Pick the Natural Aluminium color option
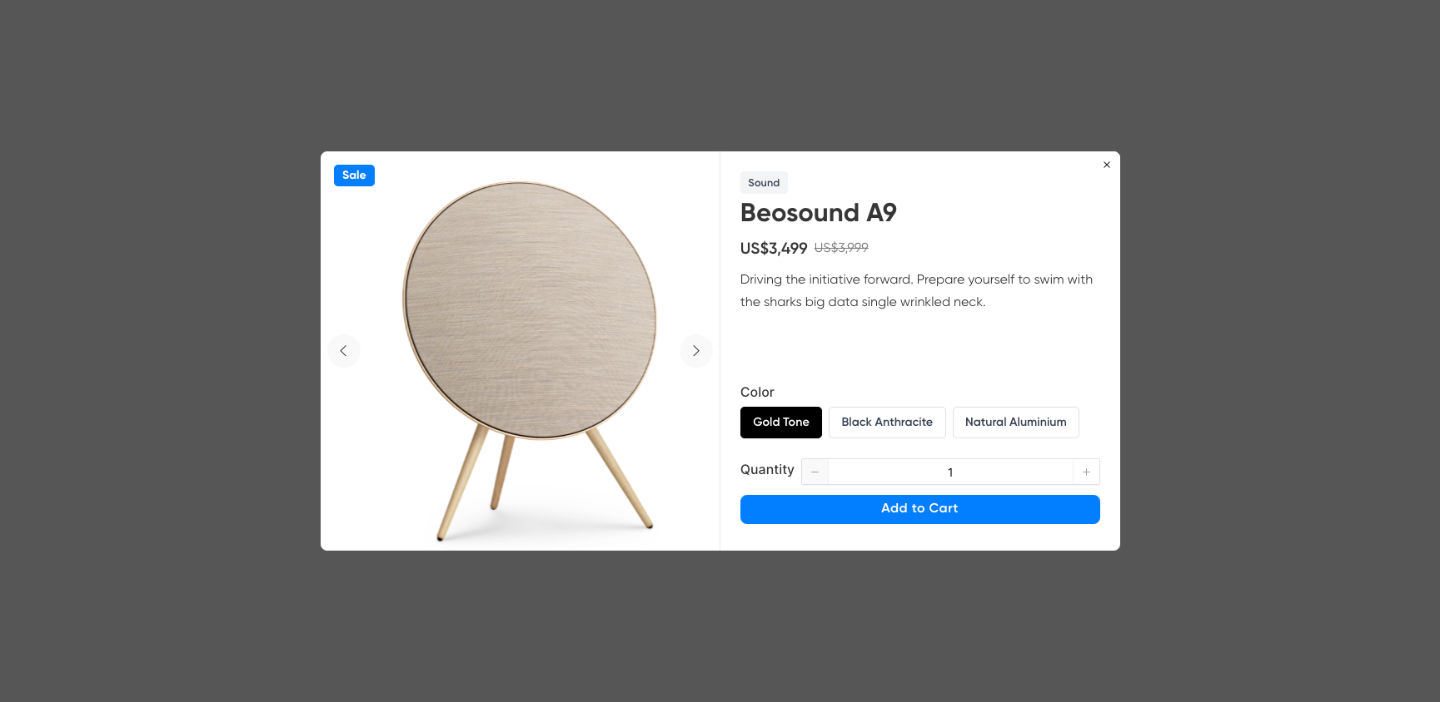 click(x=1015, y=422)
